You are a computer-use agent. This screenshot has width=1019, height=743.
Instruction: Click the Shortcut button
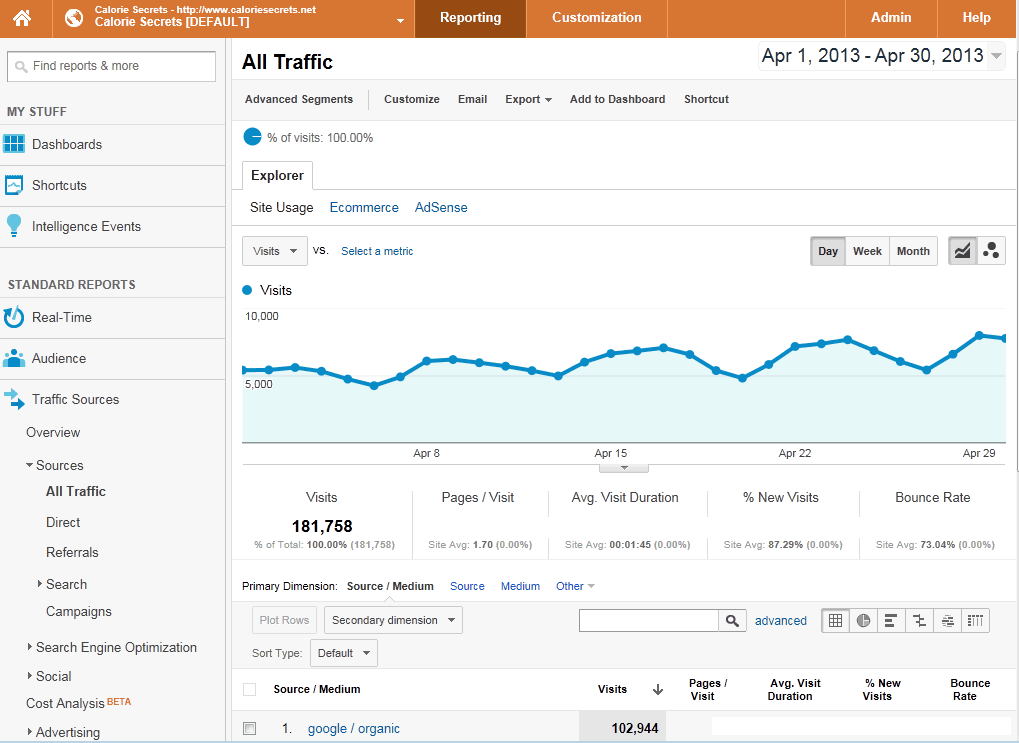706,99
